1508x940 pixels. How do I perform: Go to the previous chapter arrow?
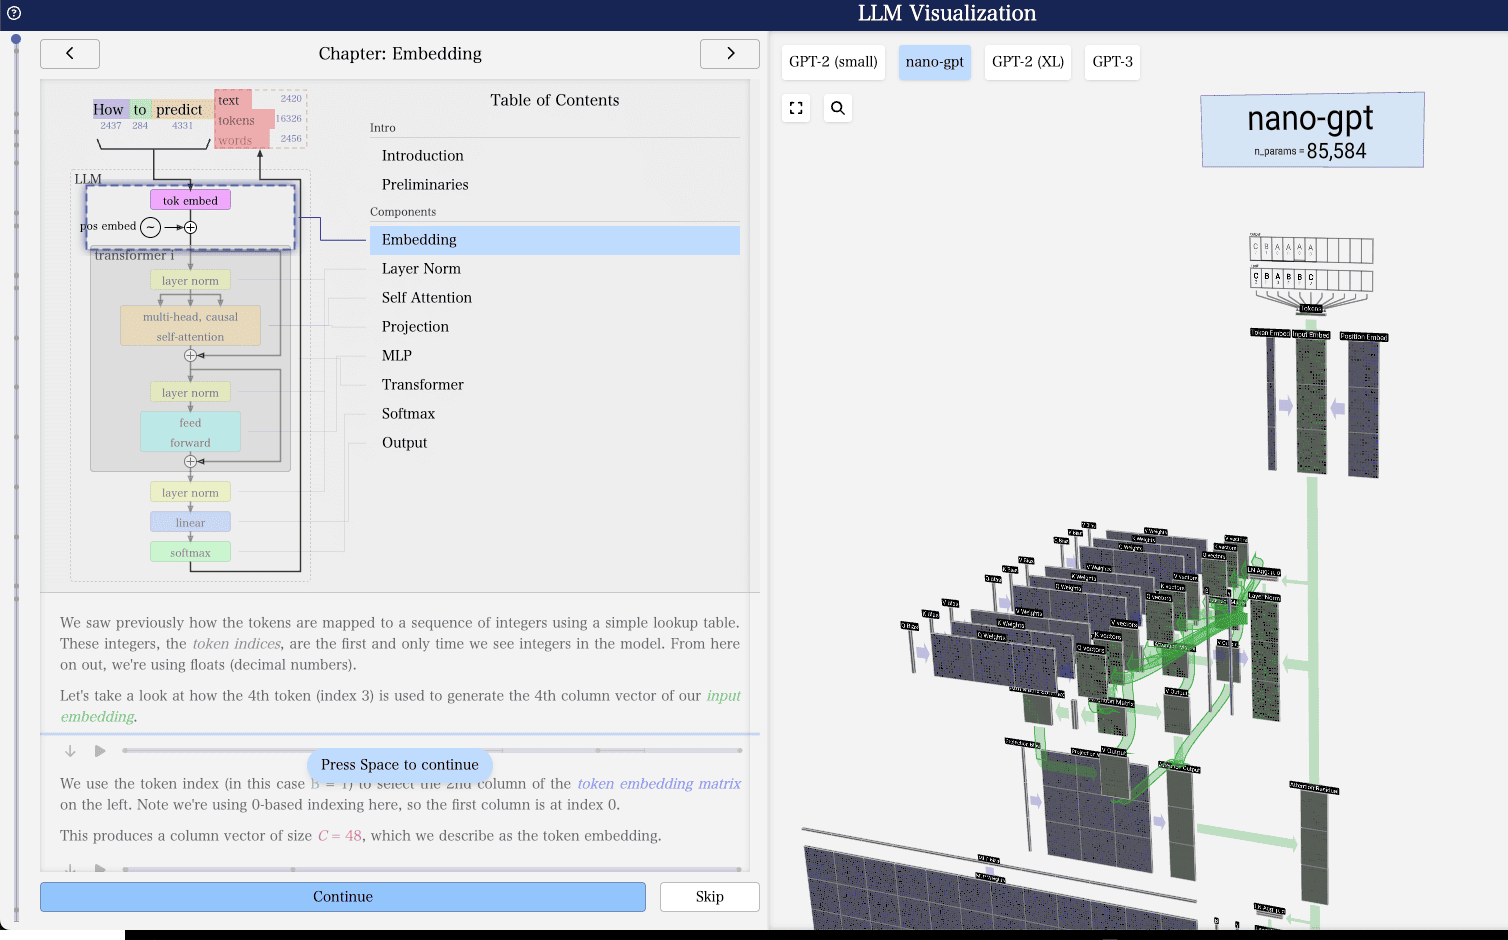70,54
